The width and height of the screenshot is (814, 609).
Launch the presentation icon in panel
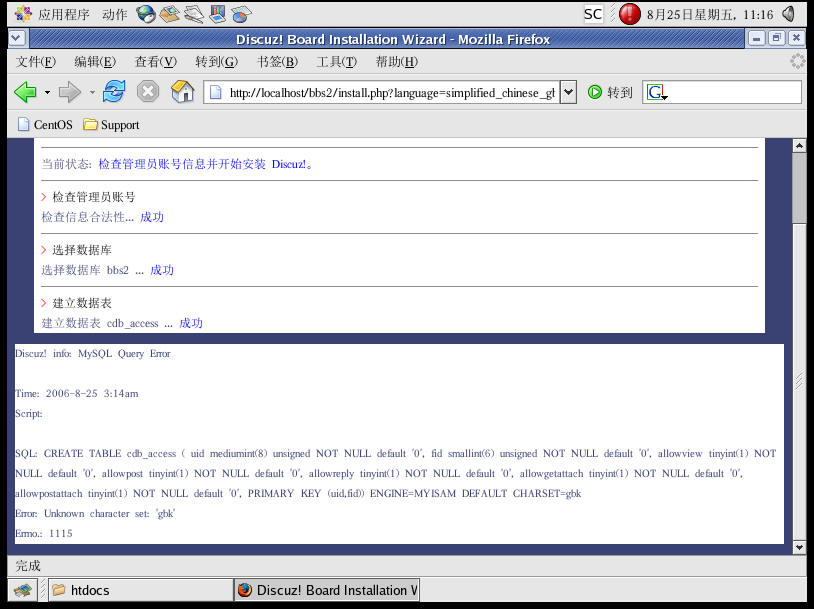(218, 14)
